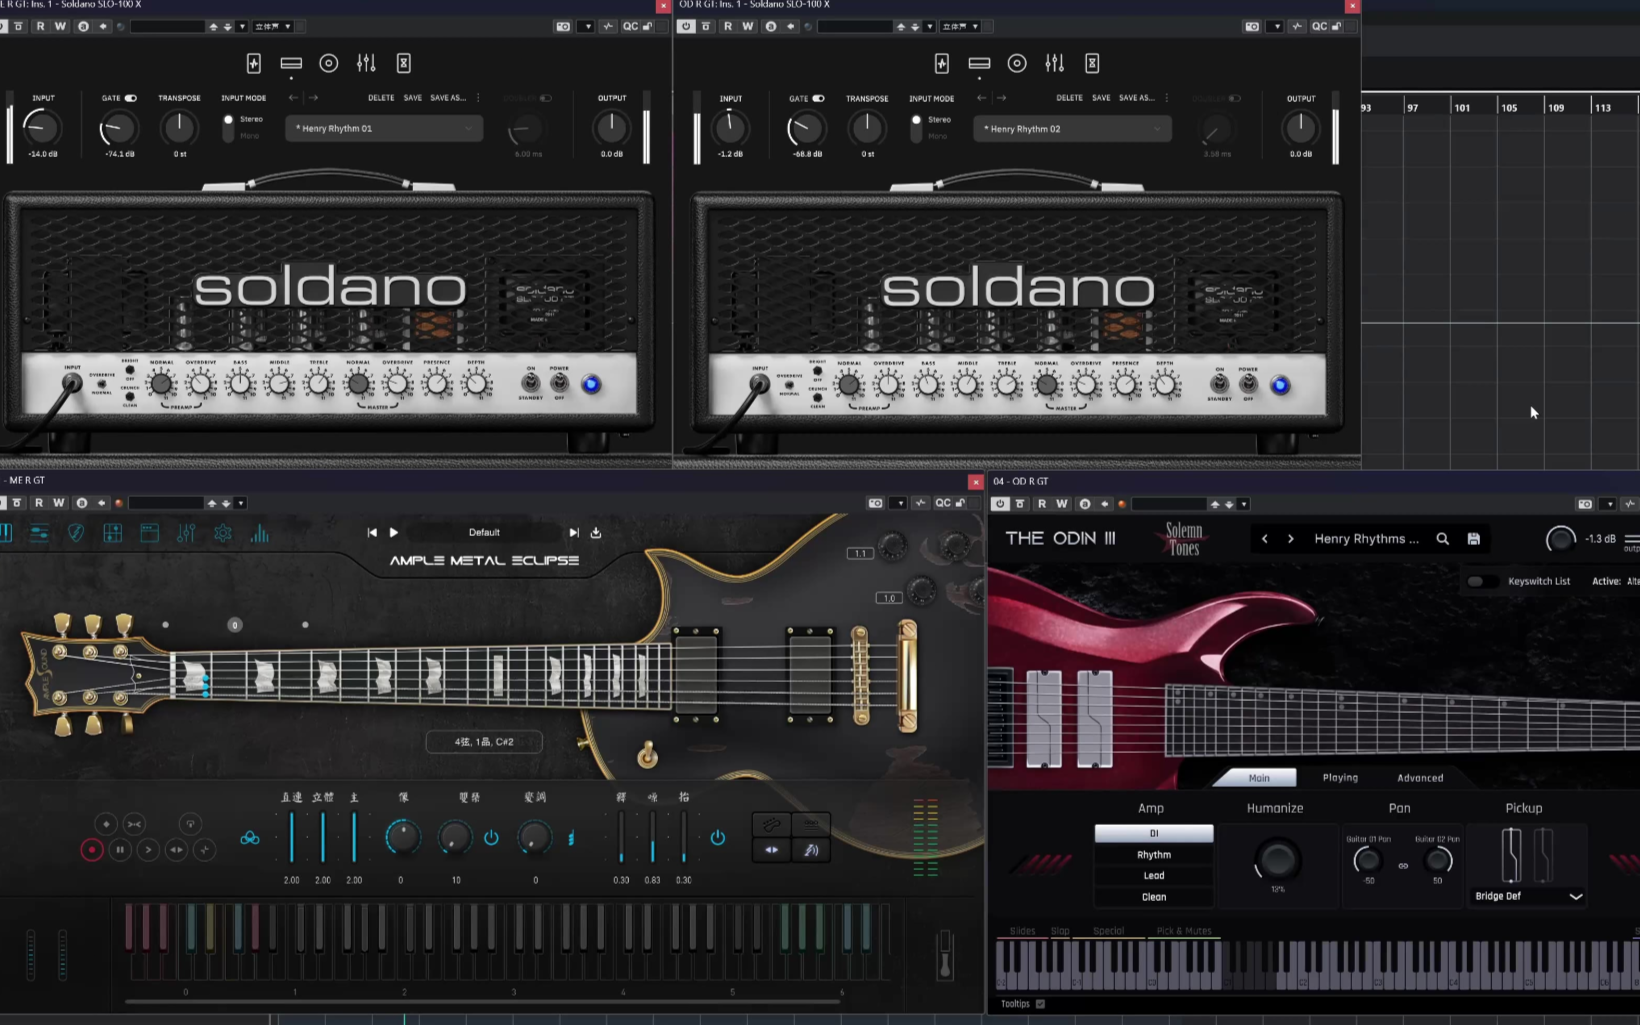Switch Stereo/Mono input mode in left Soldano

[x=228, y=127]
